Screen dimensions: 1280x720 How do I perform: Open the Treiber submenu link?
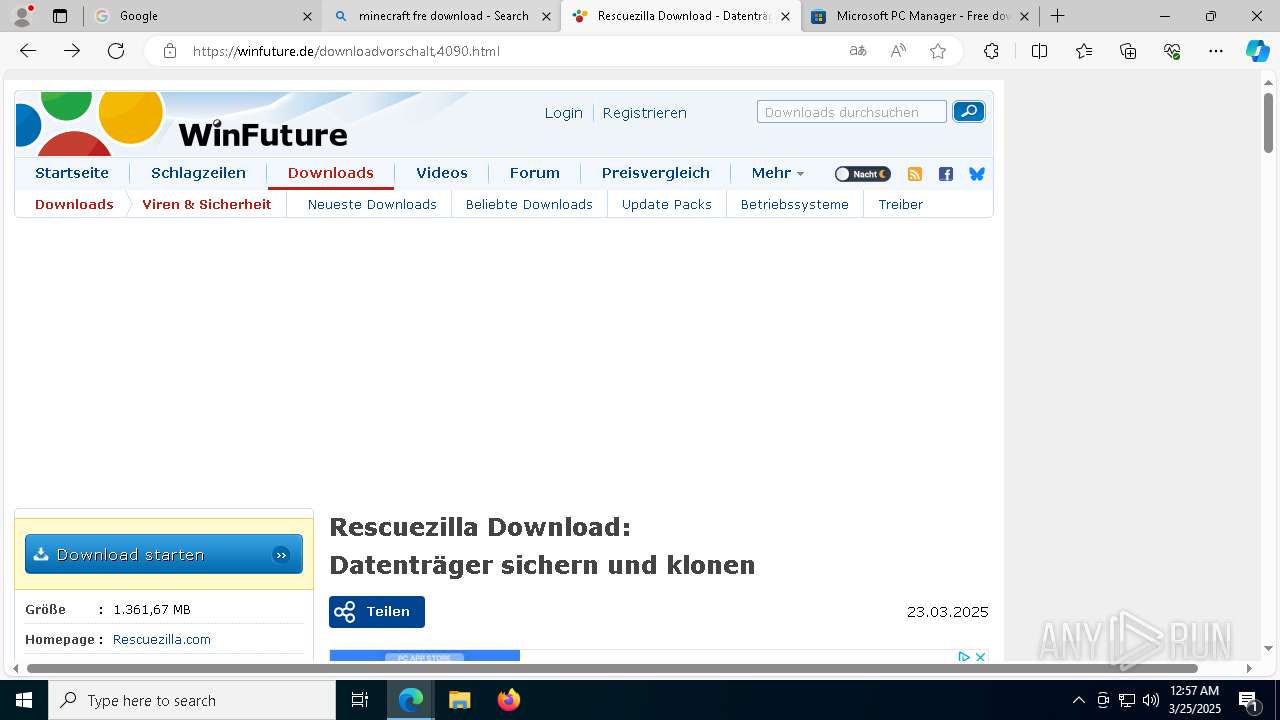point(901,204)
